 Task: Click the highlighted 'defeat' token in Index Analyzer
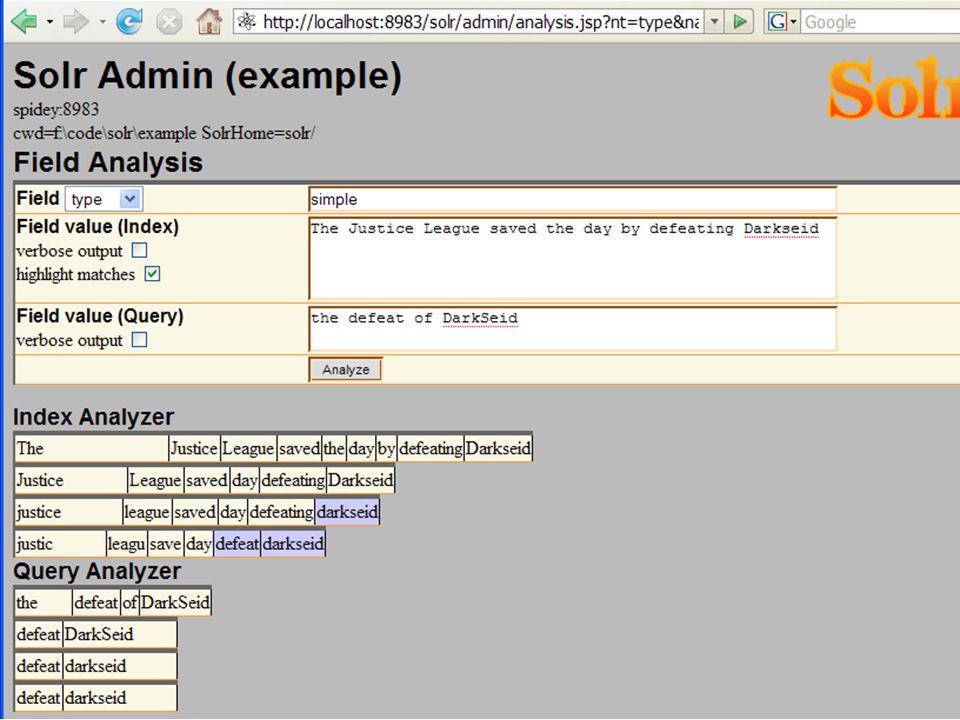click(237, 543)
